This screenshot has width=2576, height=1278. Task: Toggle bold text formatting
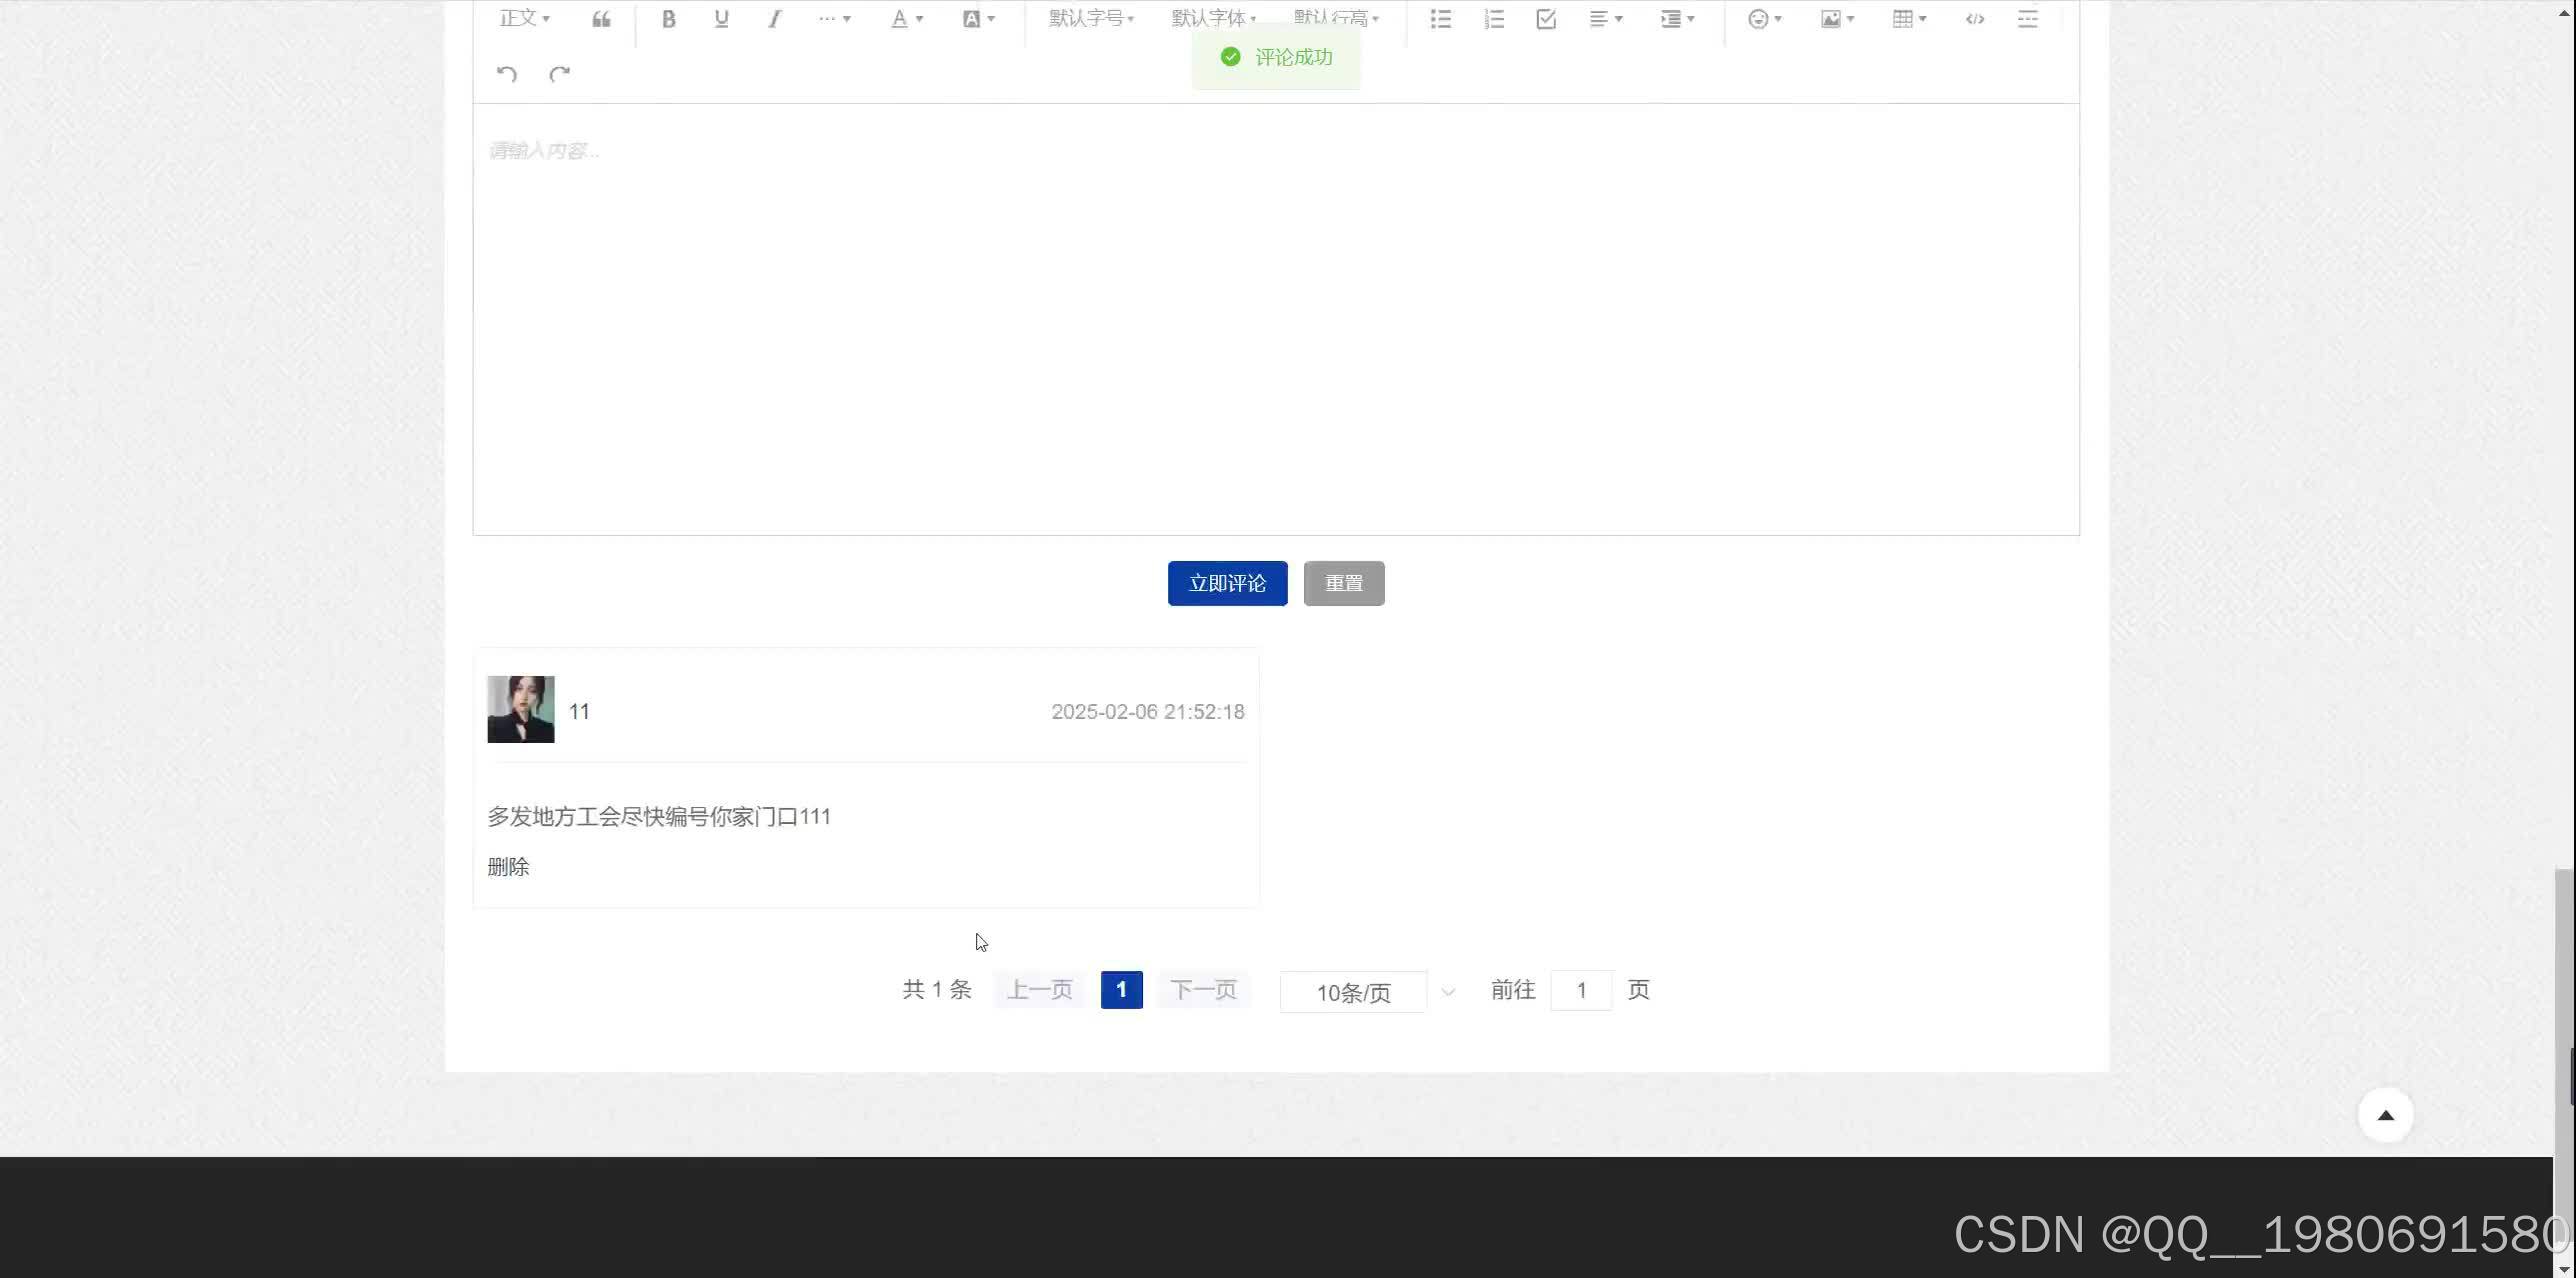[669, 19]
